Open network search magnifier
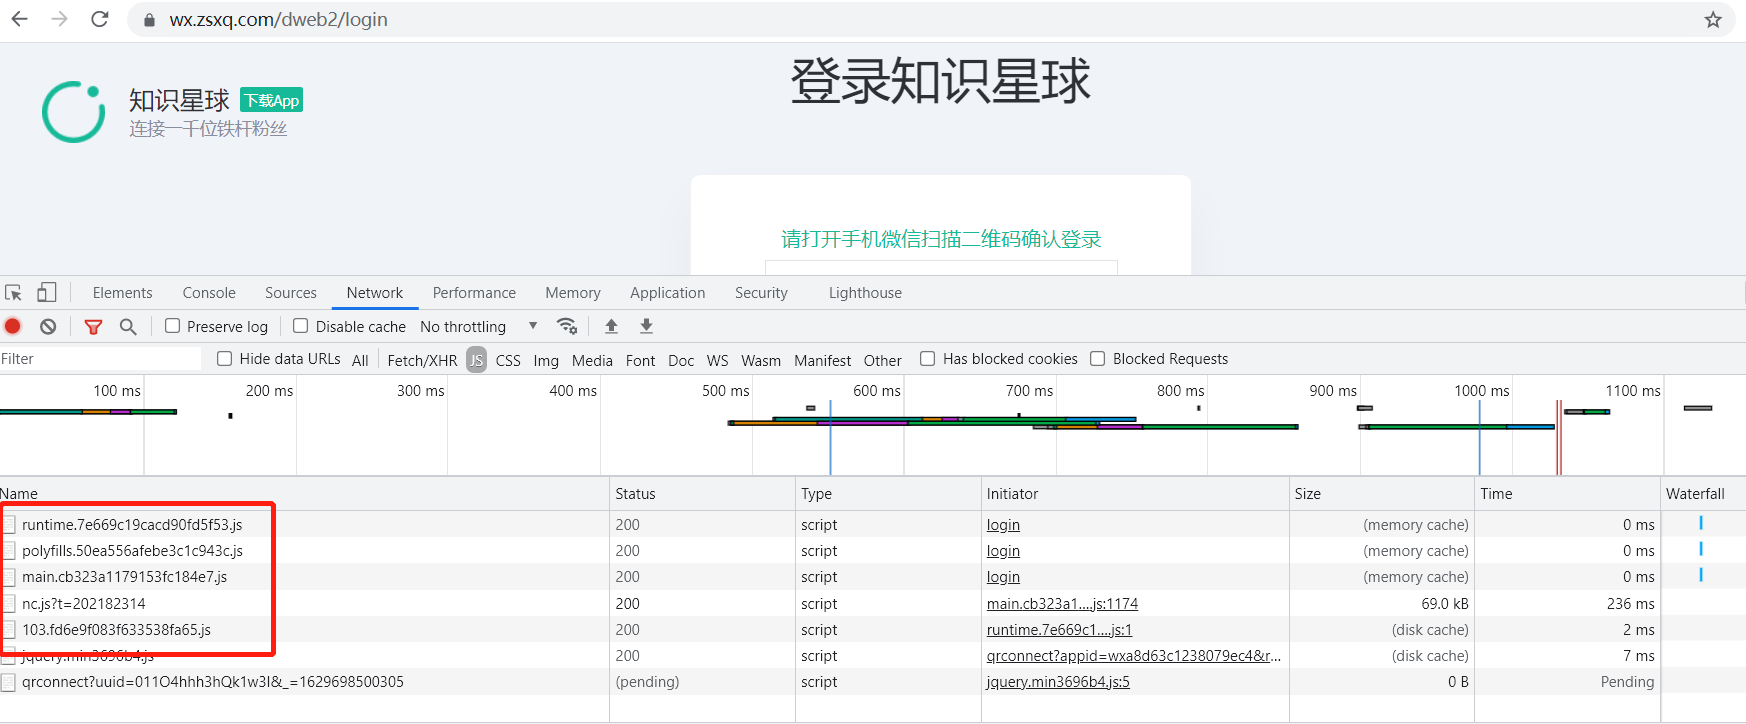This screenshot has width=1746, height=724. (x=128, y=326)
